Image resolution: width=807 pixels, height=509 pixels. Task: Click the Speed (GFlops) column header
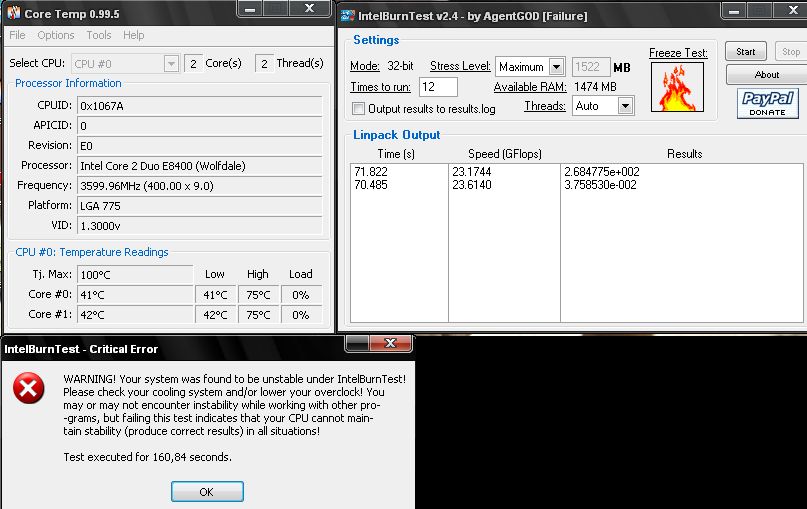tap(505, 154)
